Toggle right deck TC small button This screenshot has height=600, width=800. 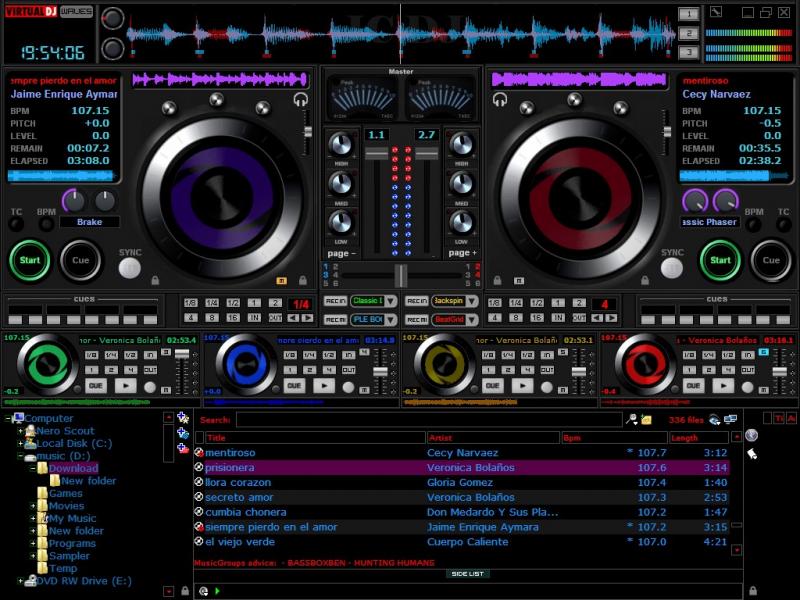pos(783,223)
